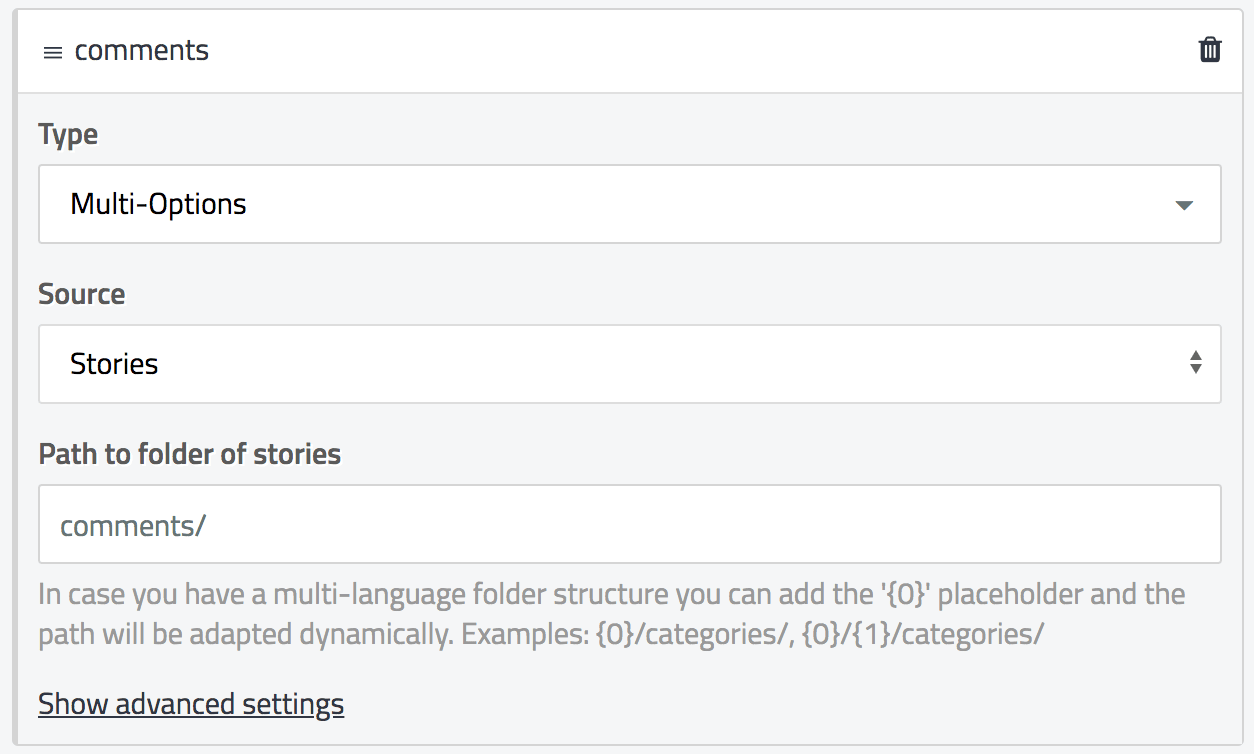Click the "Path to folder of stories" label
This screenshot has width=1254, height=754.
pyautogui.click(x=190, y=454)
